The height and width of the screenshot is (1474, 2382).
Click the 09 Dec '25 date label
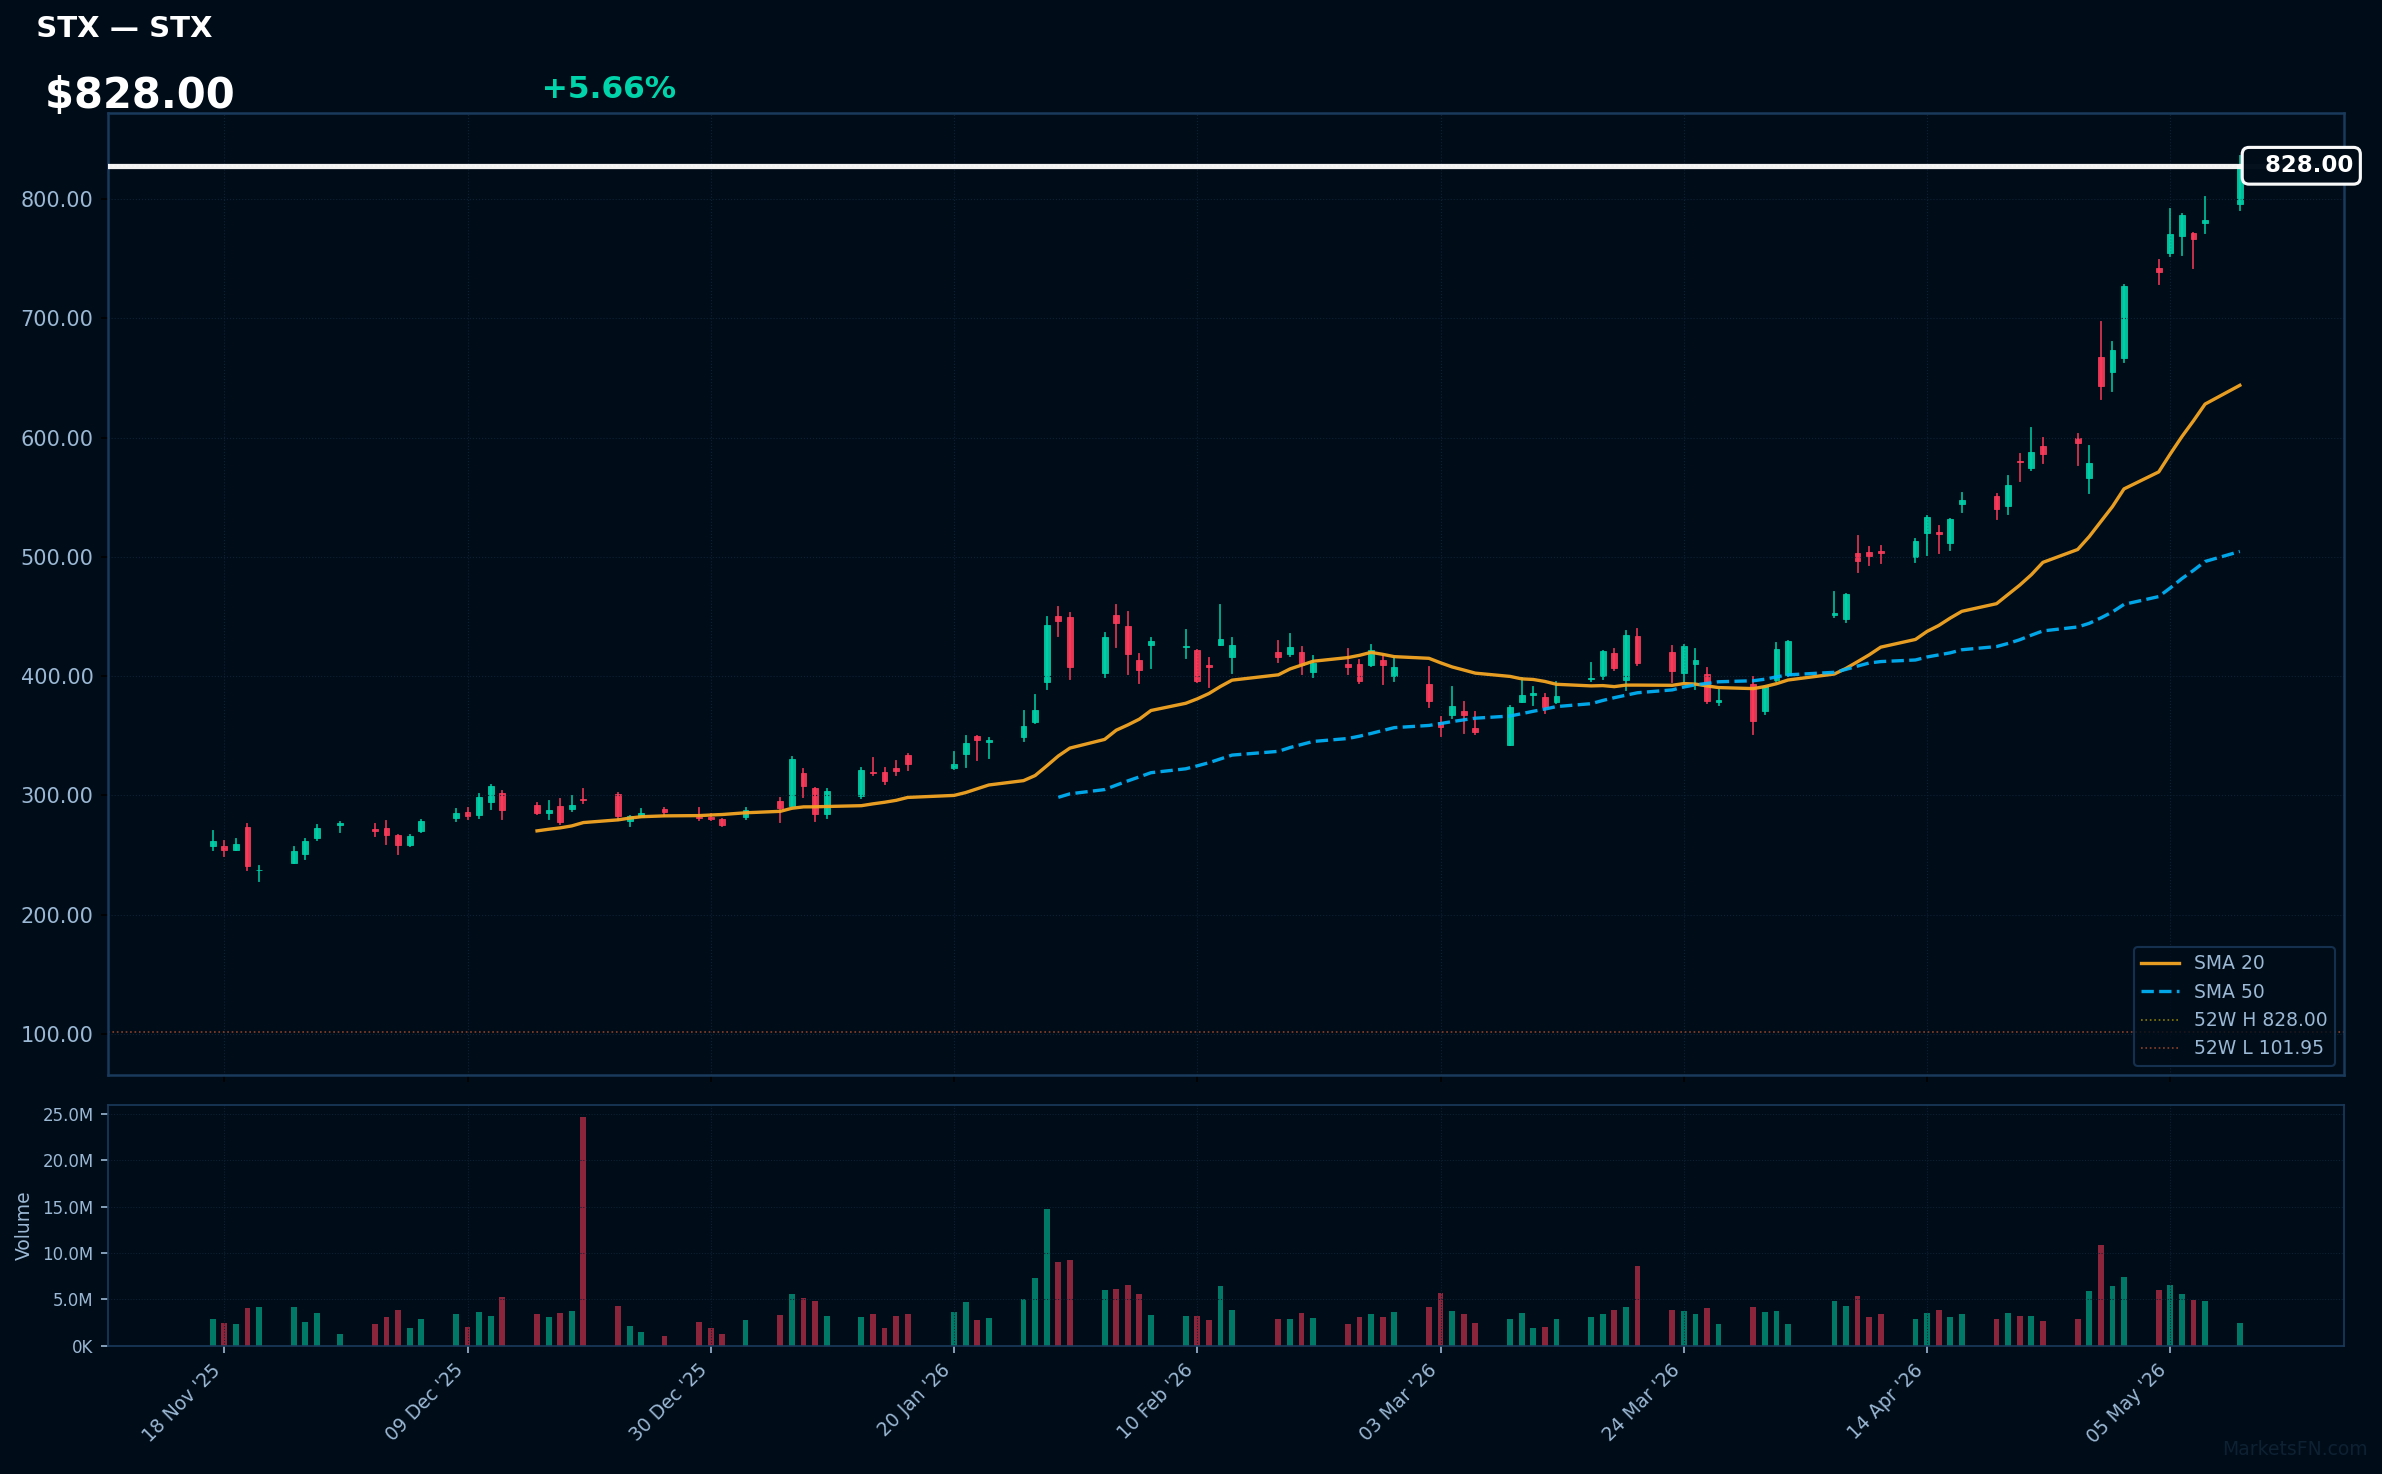click(x=424, y=1402)
